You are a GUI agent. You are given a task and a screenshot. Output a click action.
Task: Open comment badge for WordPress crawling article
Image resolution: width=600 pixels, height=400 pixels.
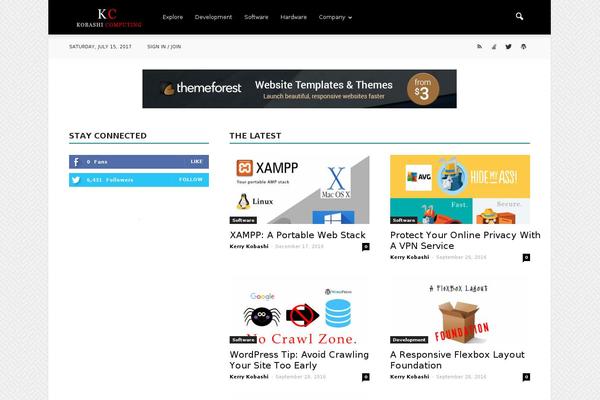(366, 377)
